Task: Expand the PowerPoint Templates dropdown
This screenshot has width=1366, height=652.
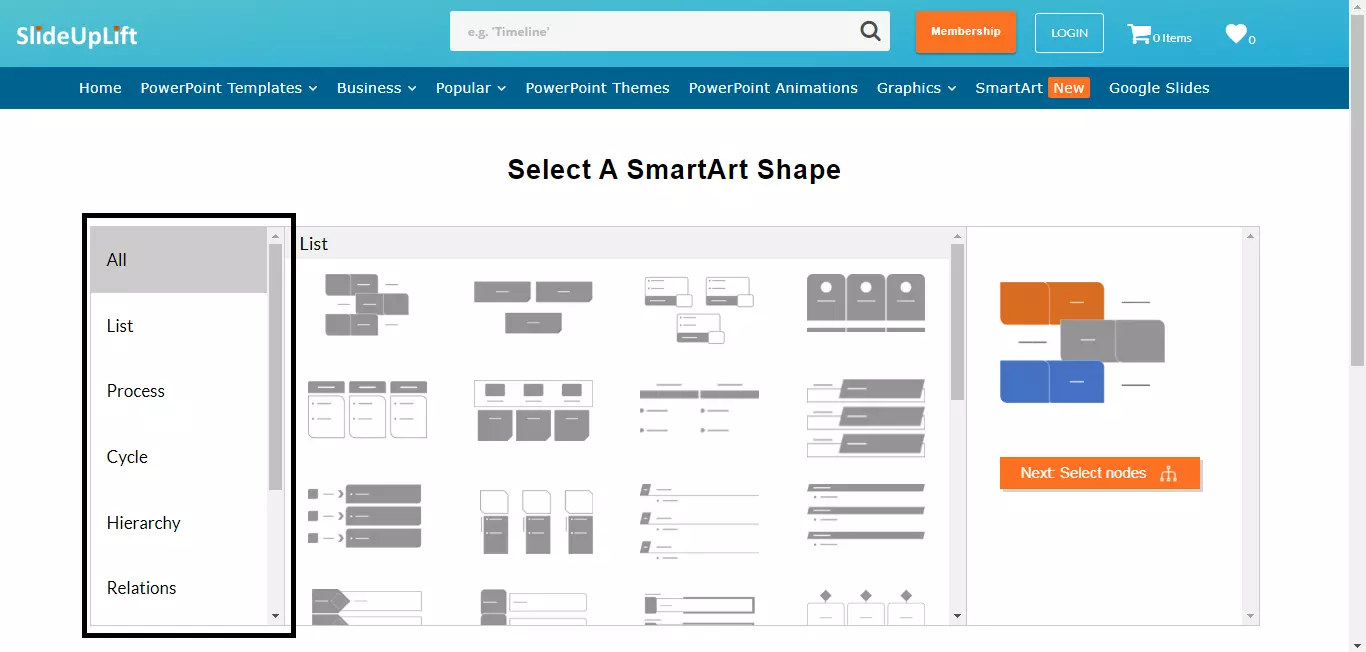Action: coord(229,88)
